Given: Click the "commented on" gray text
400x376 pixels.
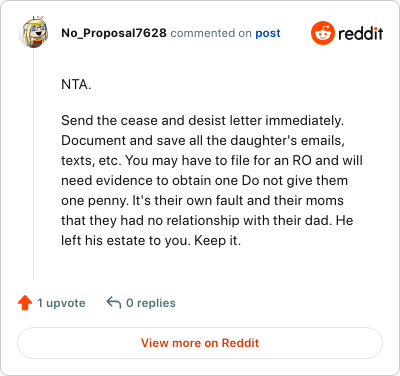Looking at the screenshot, I should tap(211, 33).
